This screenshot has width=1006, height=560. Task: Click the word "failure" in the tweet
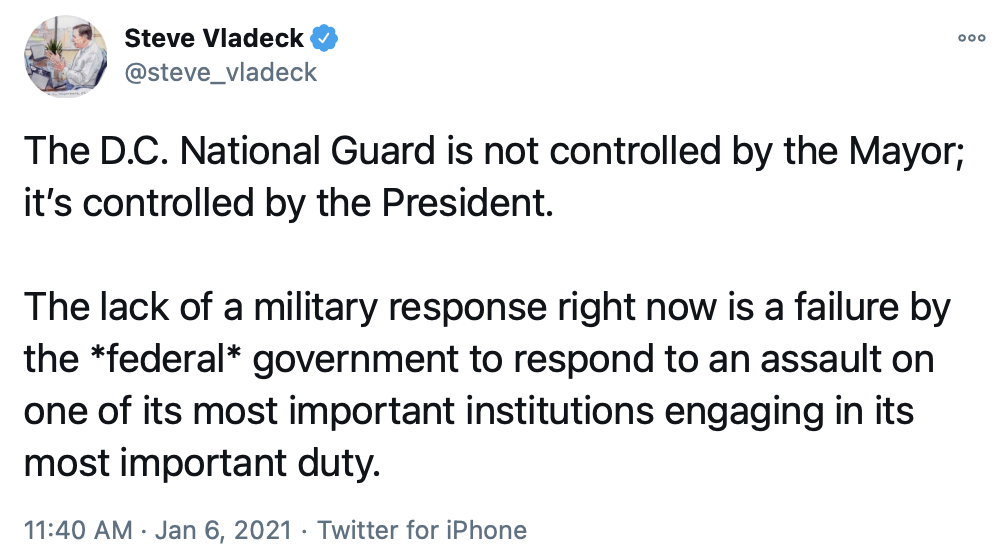[841, 307]
